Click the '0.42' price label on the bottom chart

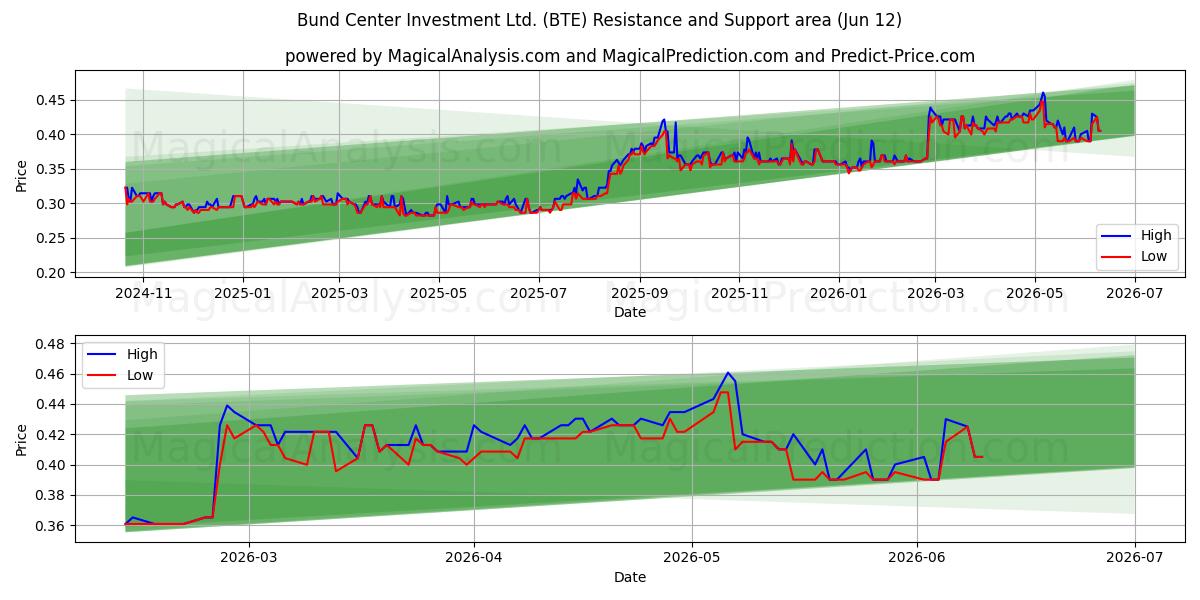pyautogui.click(x=52, y=435)
